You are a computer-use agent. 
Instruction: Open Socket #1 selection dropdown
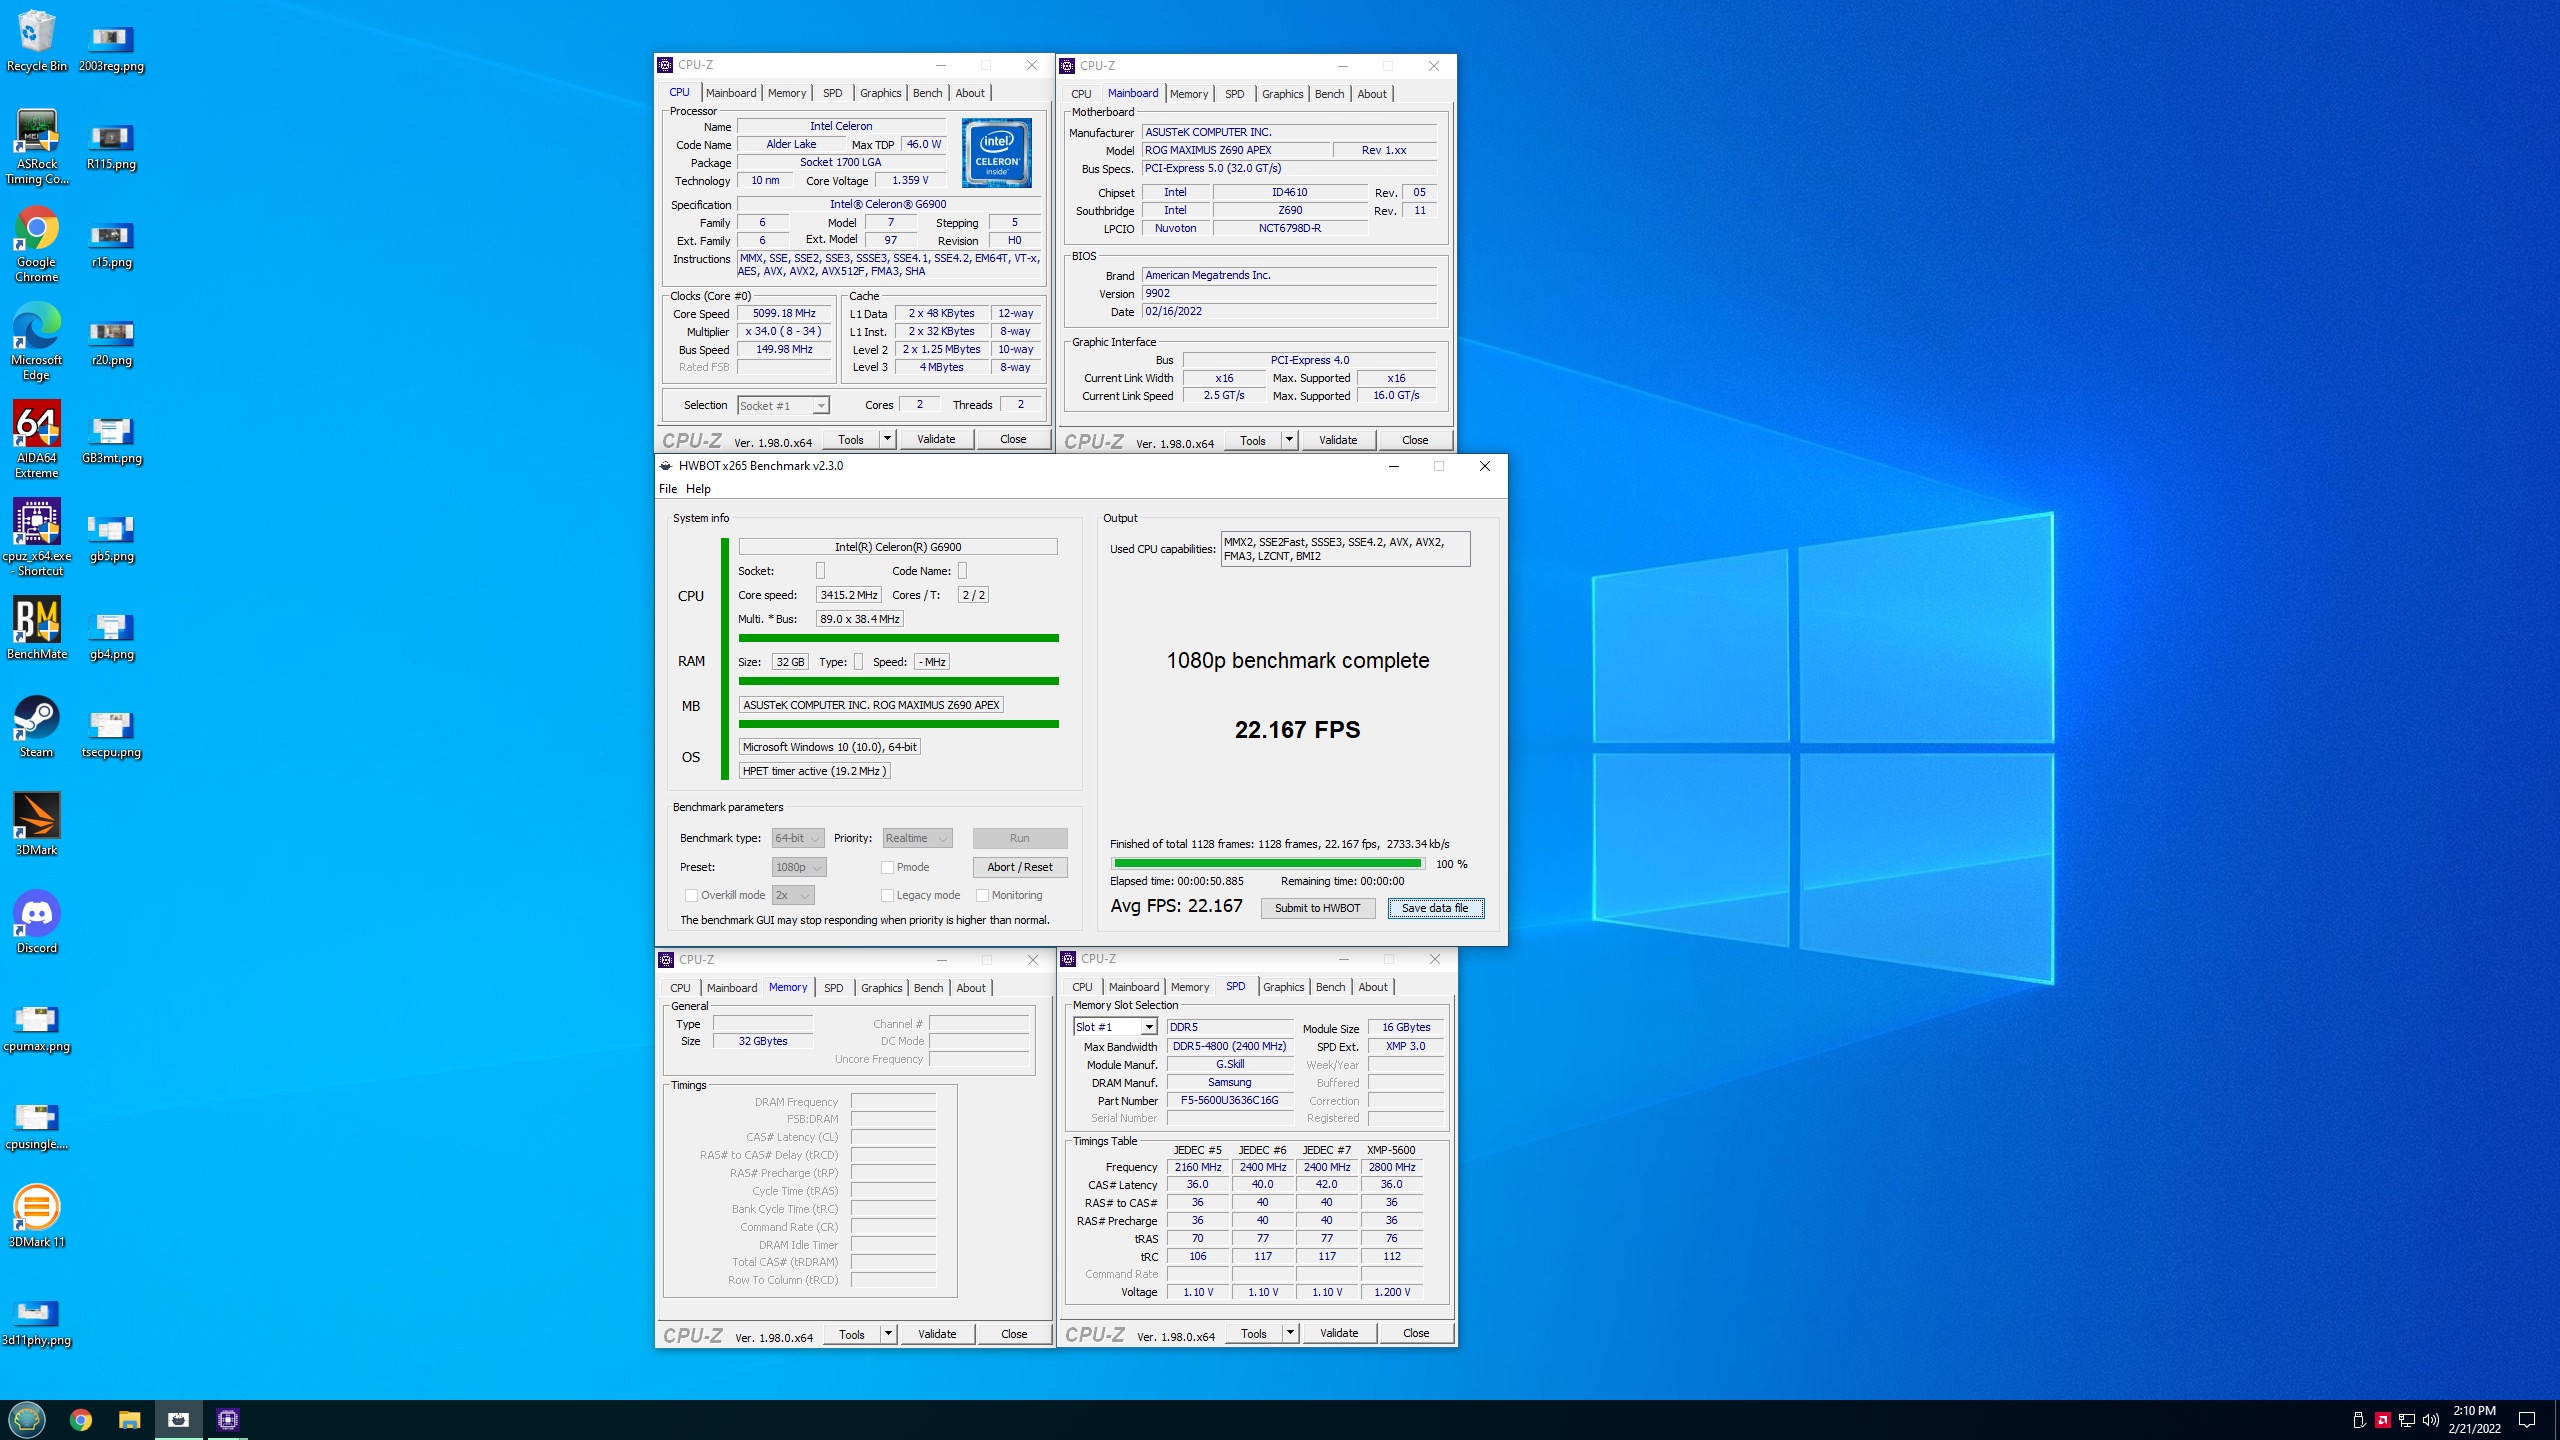(783, 405)
